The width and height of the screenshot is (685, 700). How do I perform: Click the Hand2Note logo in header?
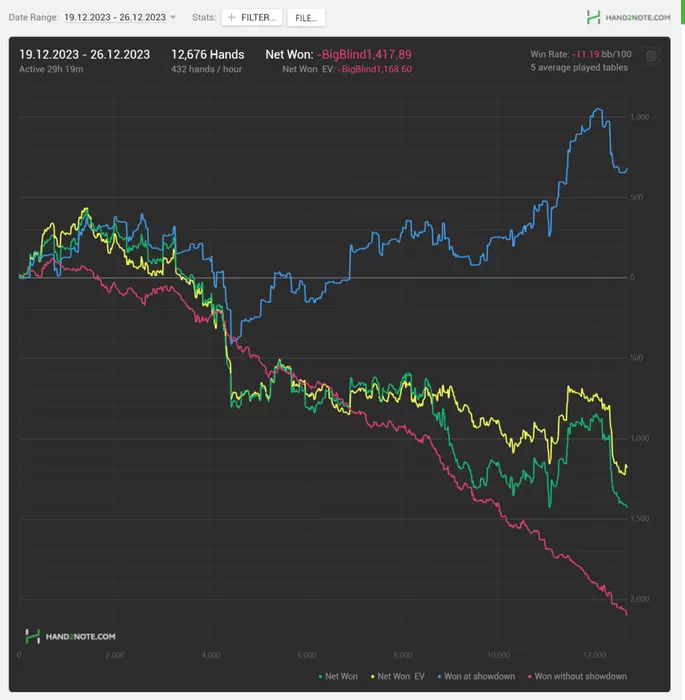[x=628, y=17]
